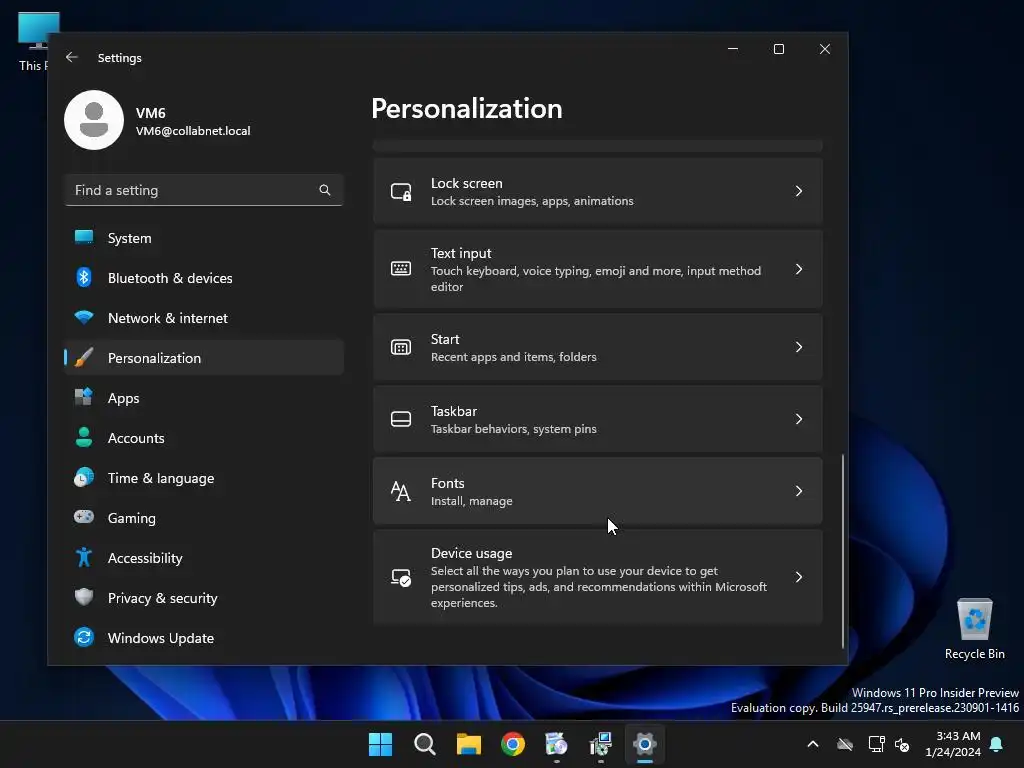Open taskbar Search
The height and width of the screenshot is (768, 1024).
(x=424, y=744)
